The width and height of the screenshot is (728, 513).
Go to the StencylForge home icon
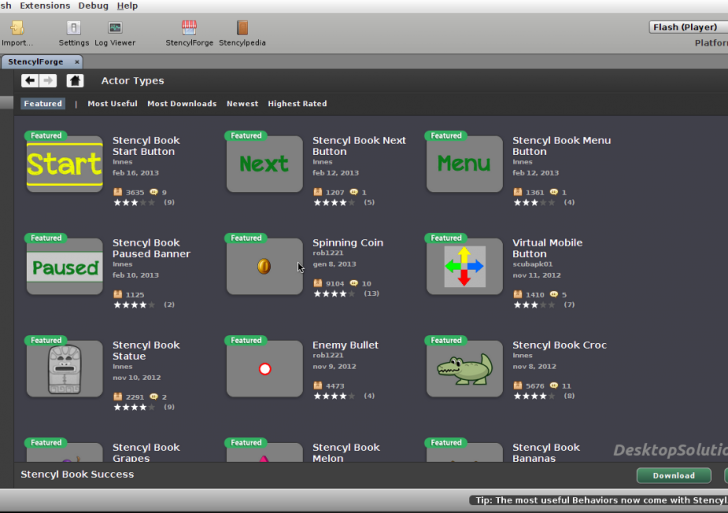tap(75, 81)
